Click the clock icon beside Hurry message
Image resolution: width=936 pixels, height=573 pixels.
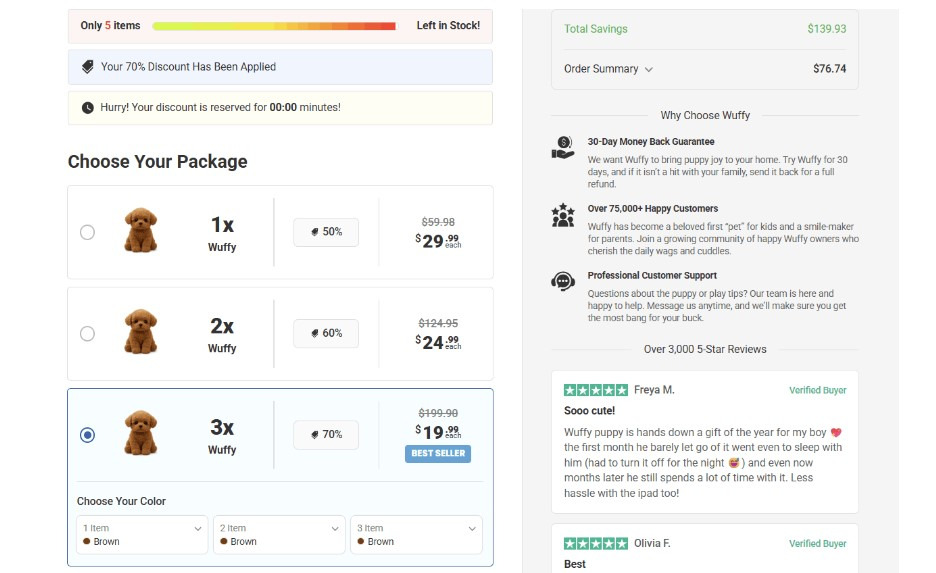point(88,107)
